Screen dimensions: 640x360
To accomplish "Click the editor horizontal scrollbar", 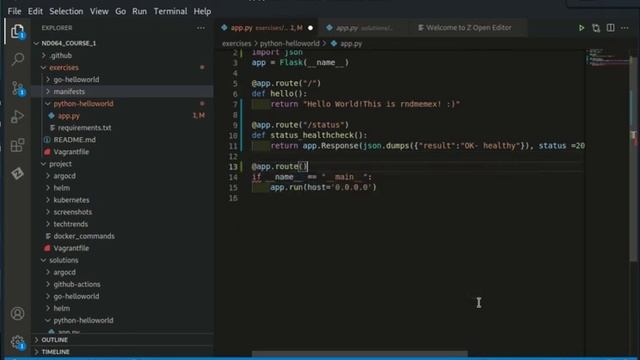I will [x=360, y=354].
